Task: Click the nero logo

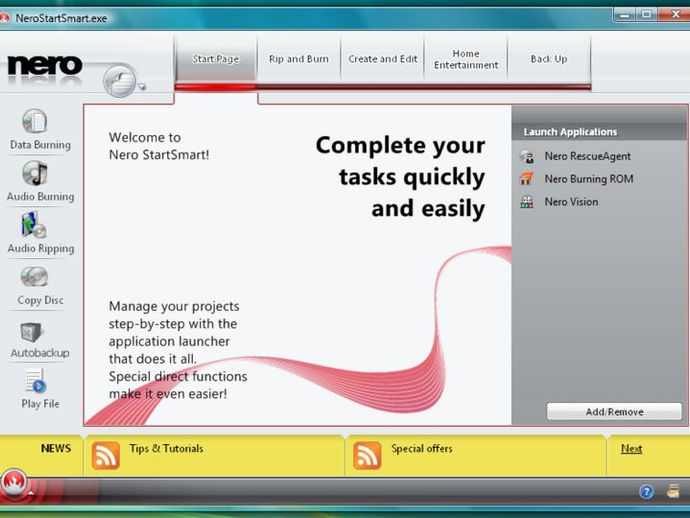Action: [45, 66]
